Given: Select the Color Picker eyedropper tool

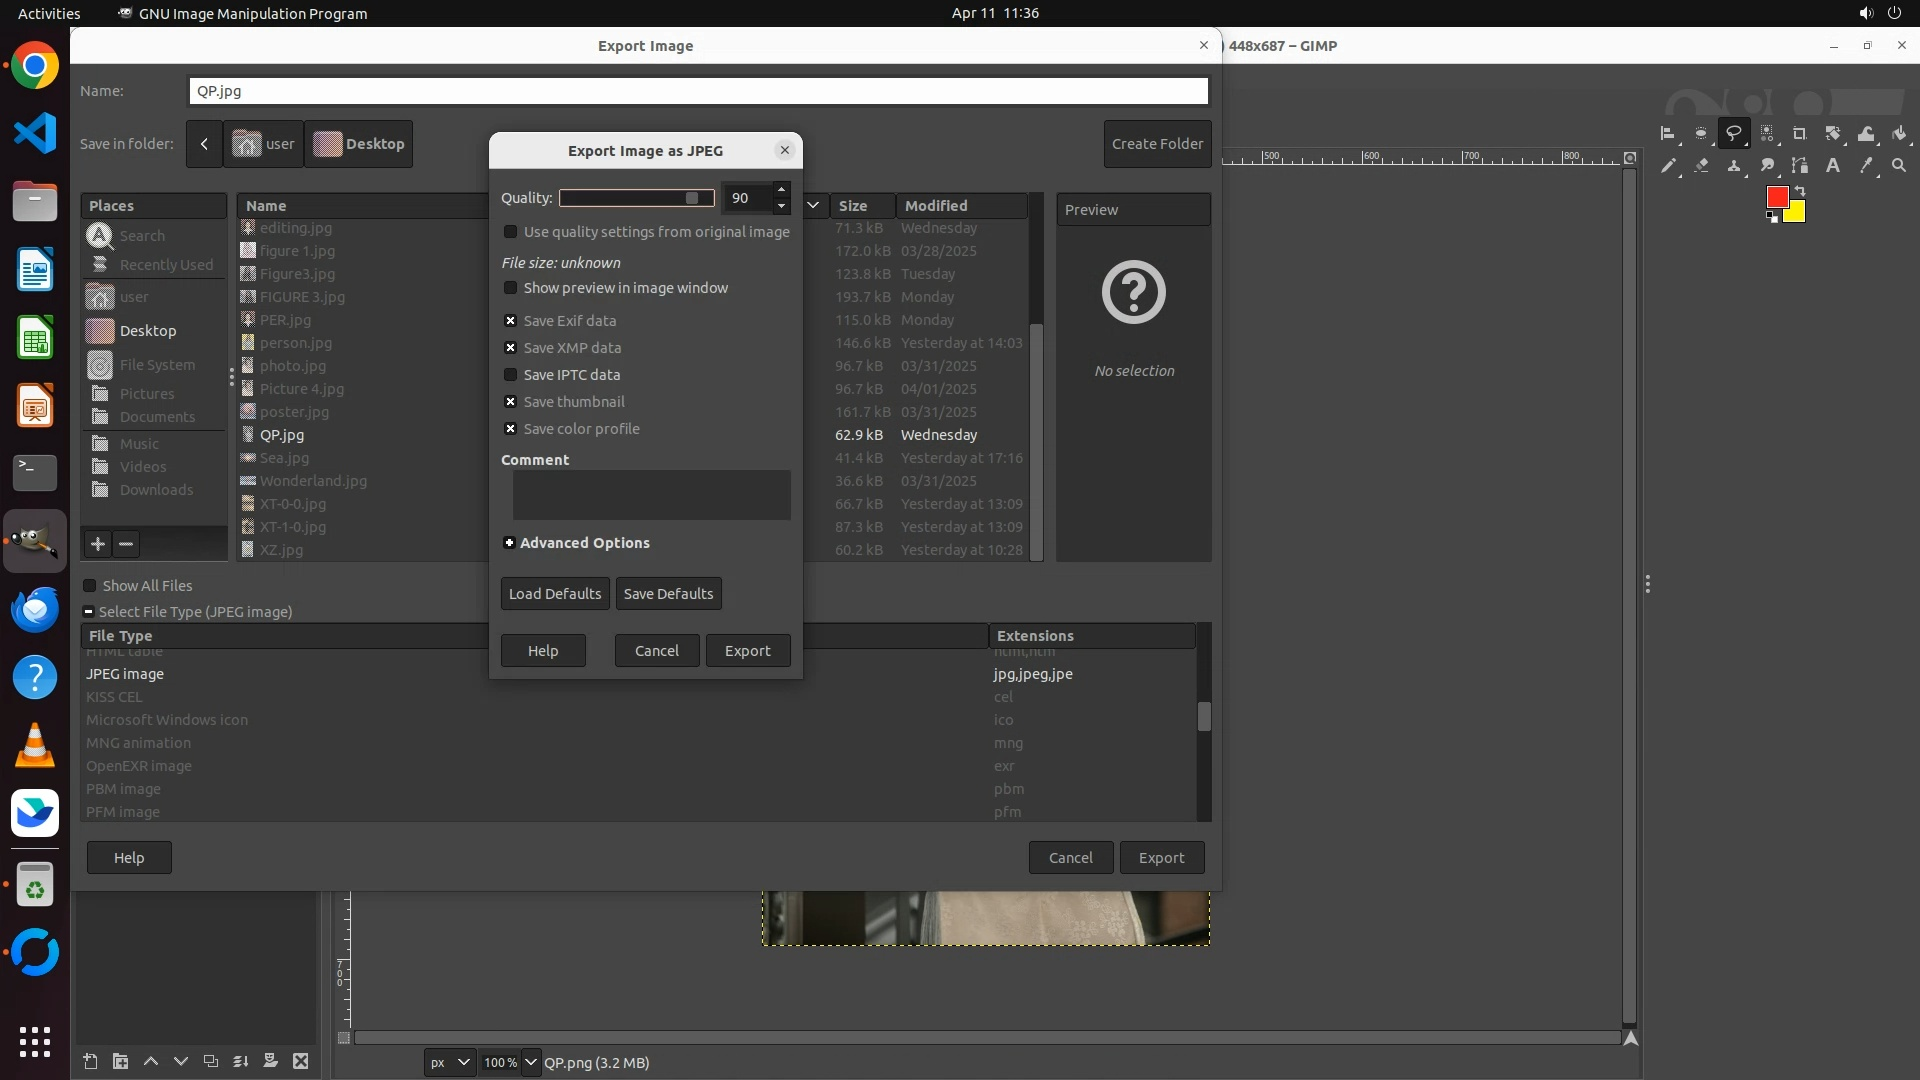Looking at the screenshot, I should pyautogui.click(x=1865, y=166).
